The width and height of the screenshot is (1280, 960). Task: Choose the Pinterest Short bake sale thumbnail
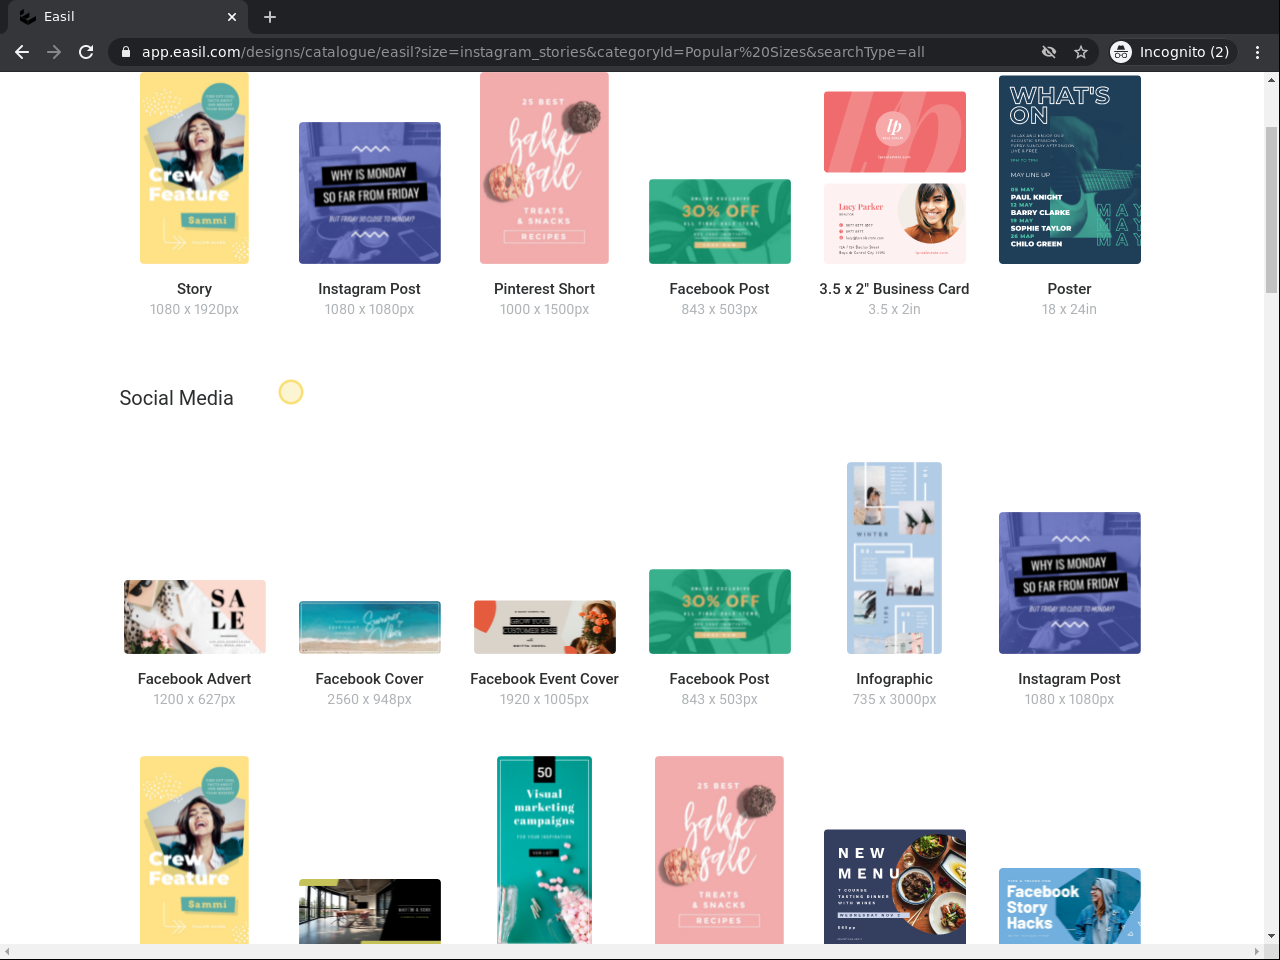coord(544,168)
